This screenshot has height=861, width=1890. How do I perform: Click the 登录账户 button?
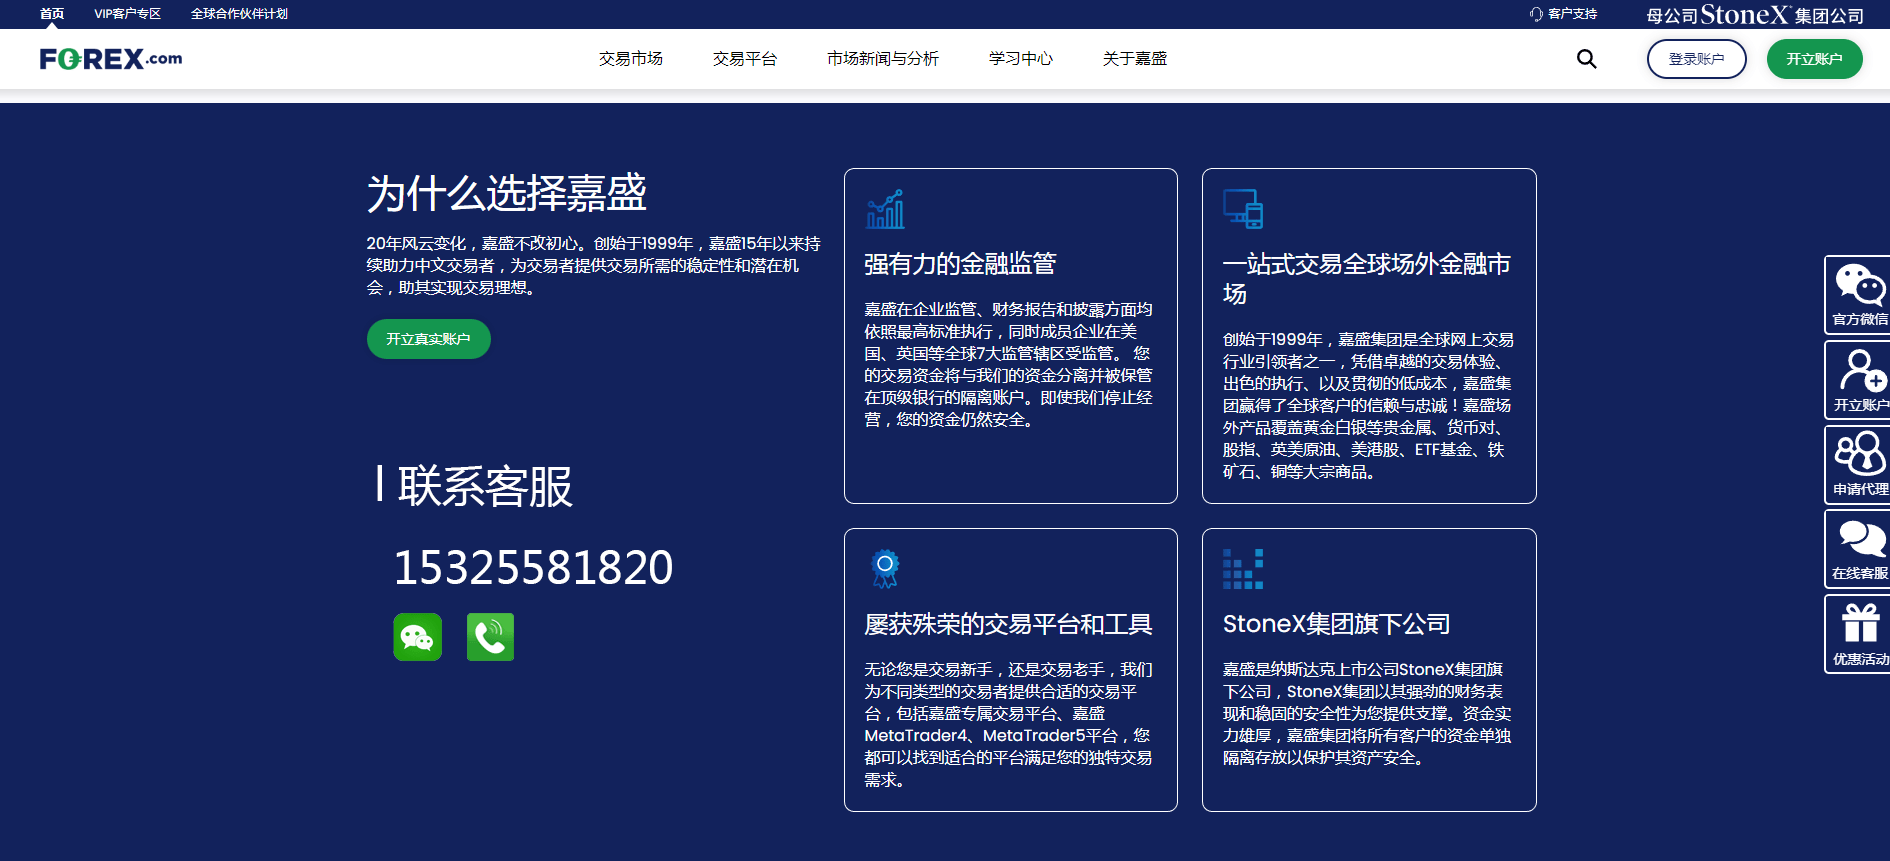(x=1696, y=59)
